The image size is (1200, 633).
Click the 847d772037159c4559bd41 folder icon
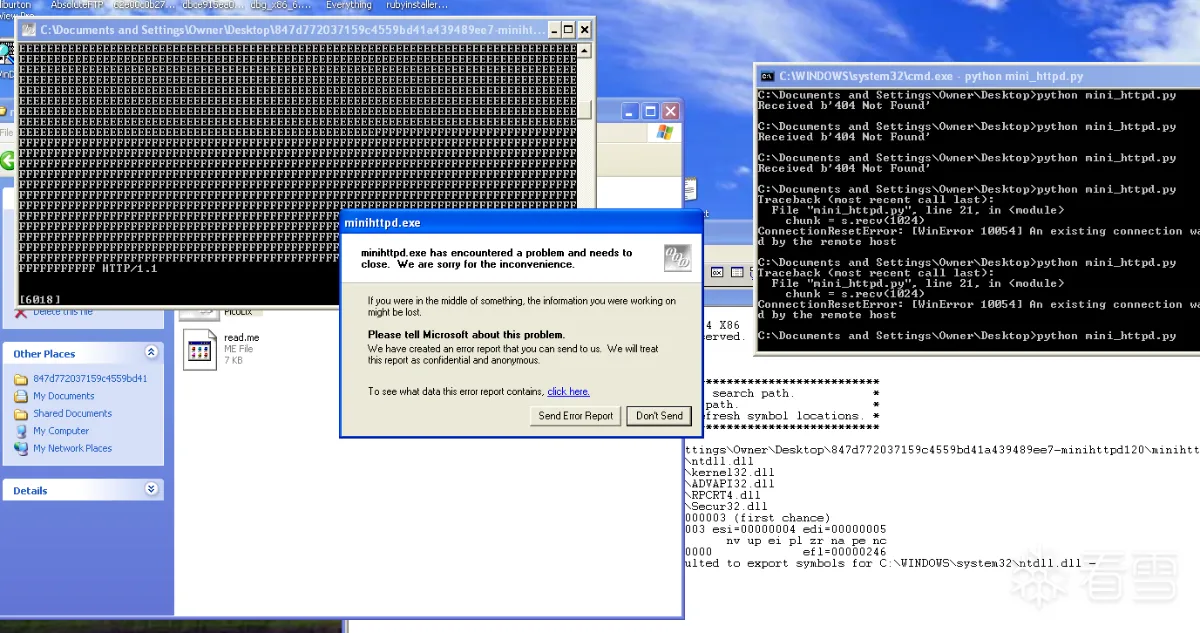coord(21,379)
